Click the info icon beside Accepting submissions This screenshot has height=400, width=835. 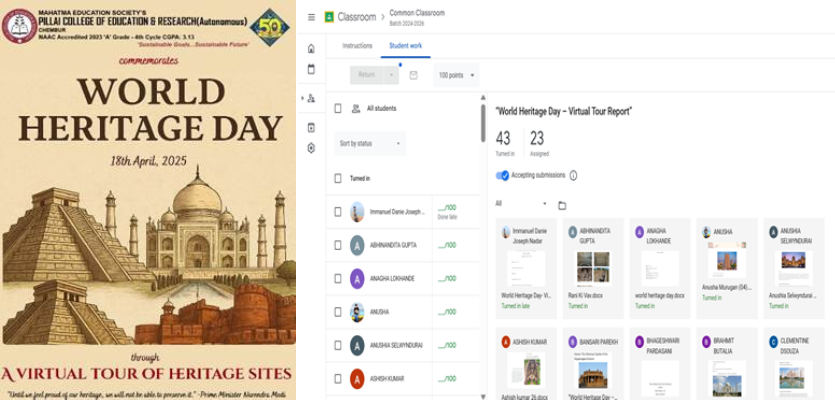pos(573,175)
